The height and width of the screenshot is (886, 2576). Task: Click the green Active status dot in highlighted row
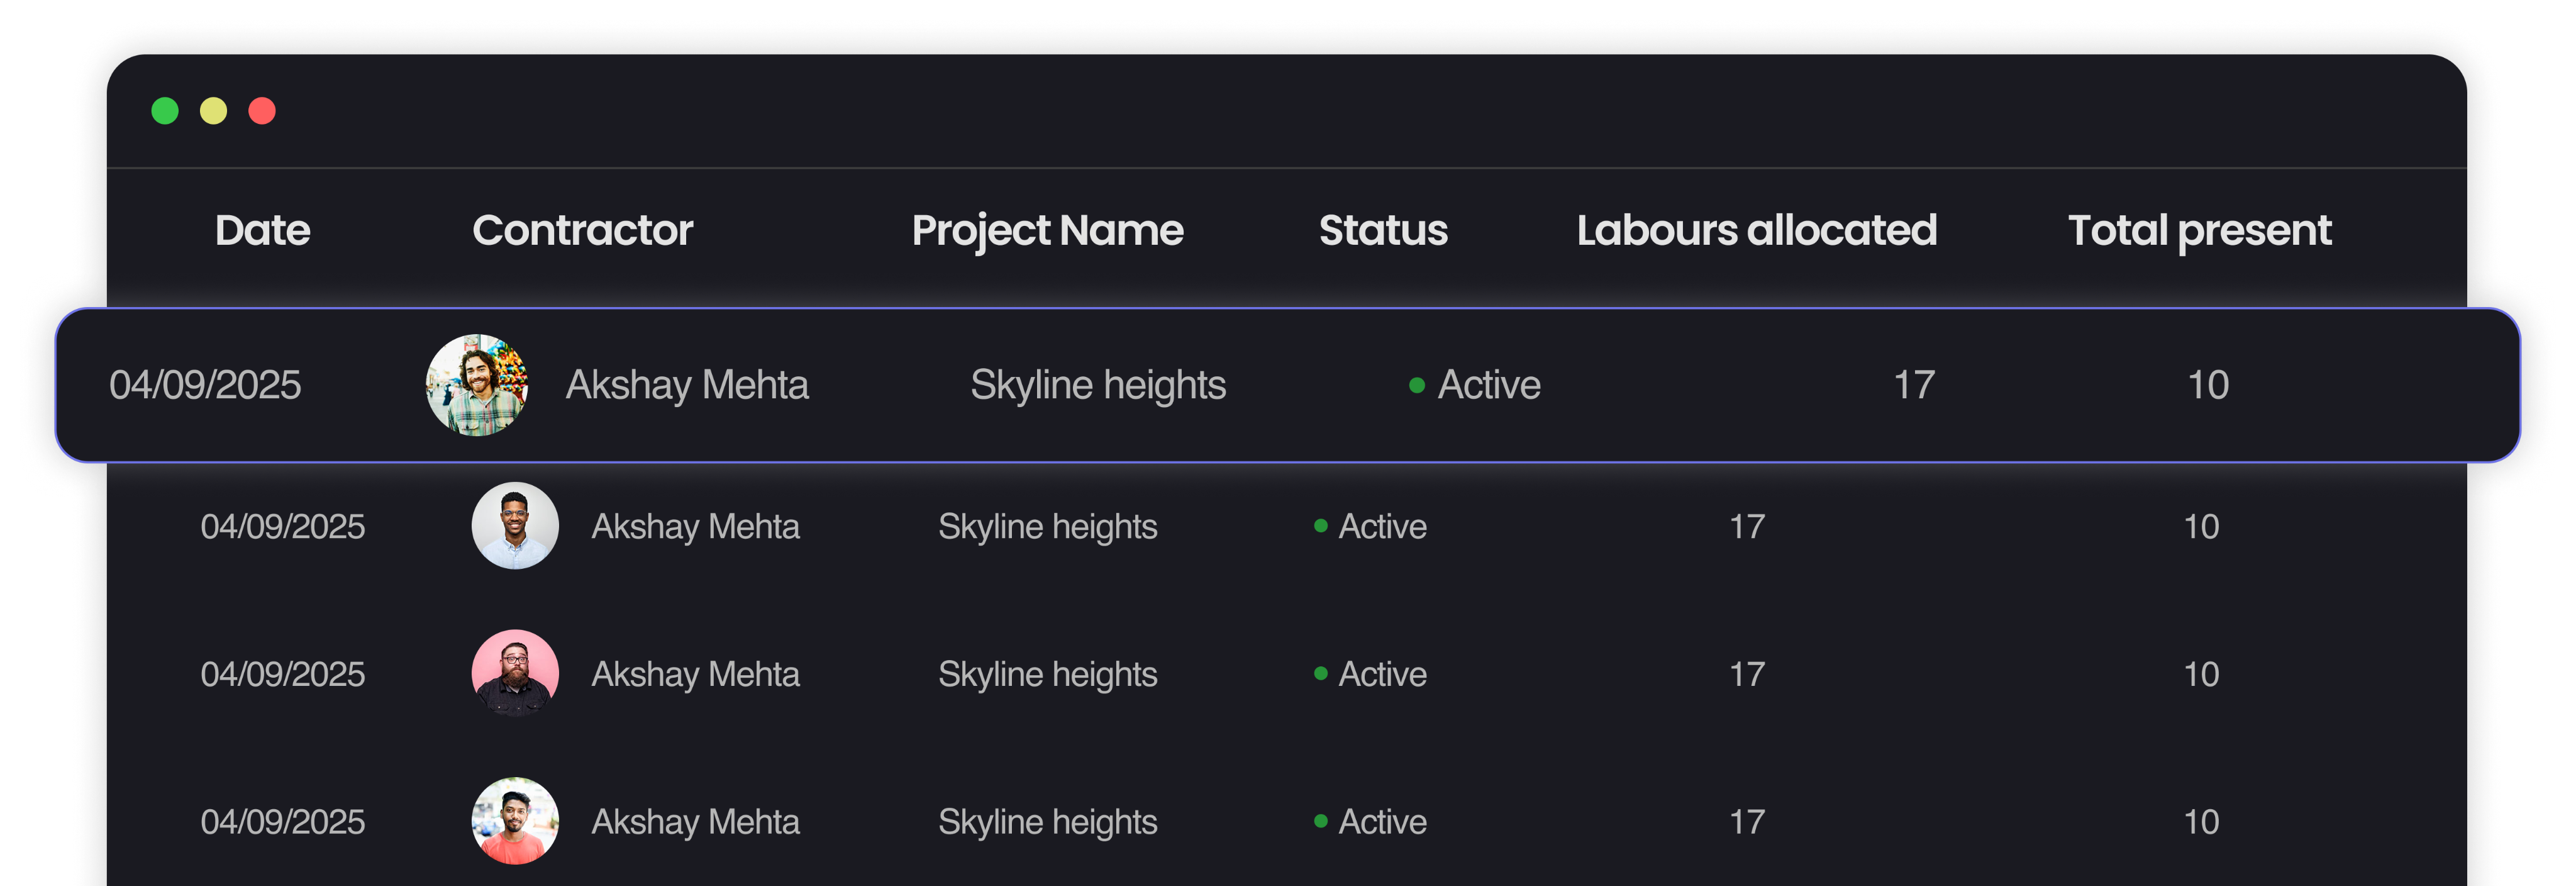[x=1417, y=384]
